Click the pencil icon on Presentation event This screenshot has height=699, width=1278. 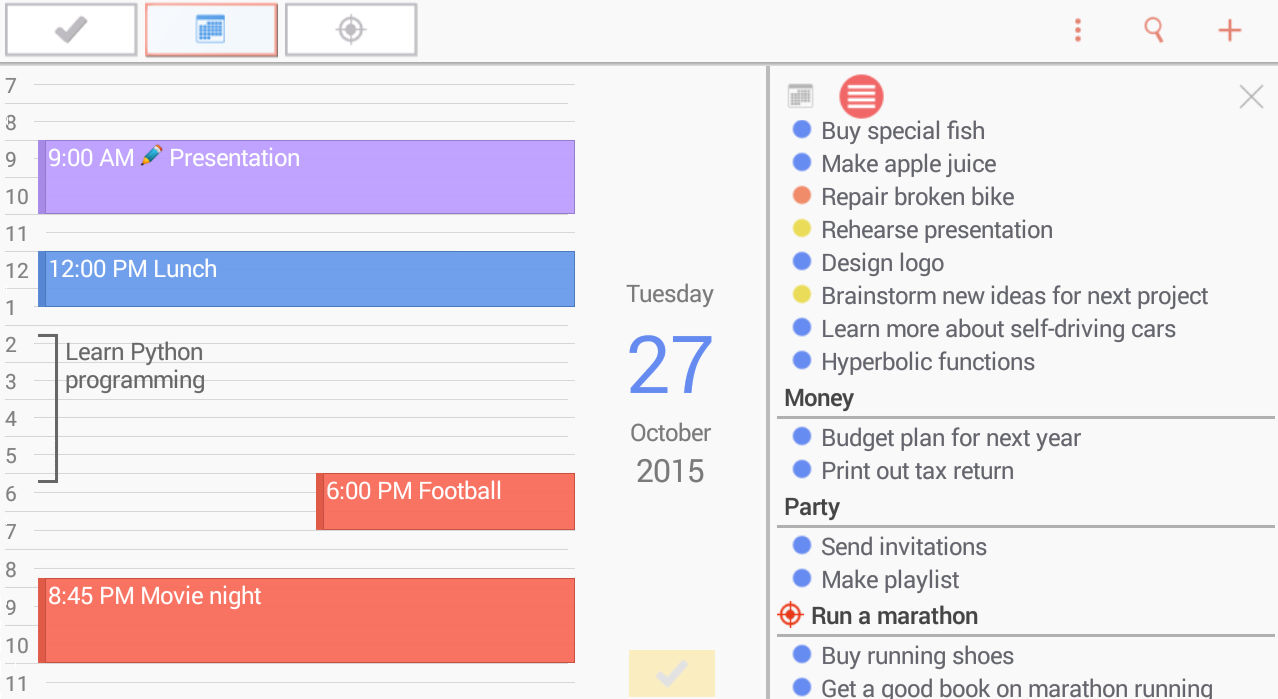[x=152, y=156]
